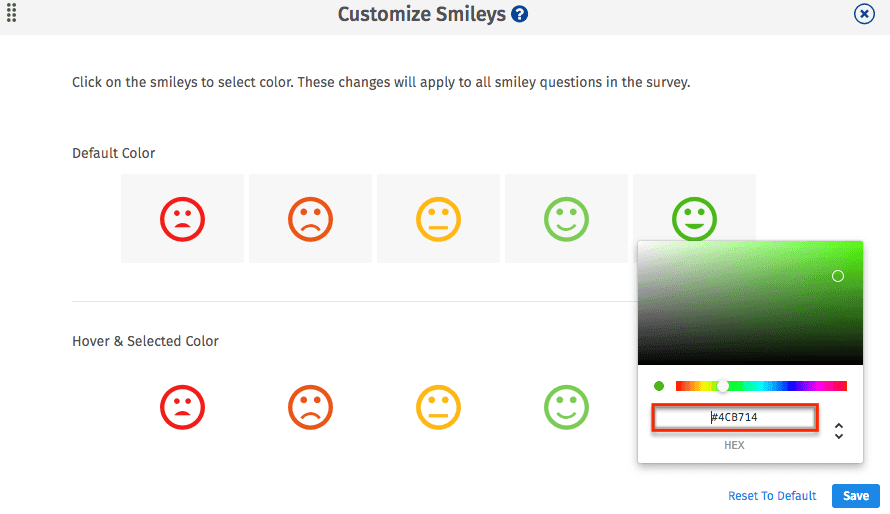Click the hue slider handle
Screen dimensions: 890x514
(723, 386)
